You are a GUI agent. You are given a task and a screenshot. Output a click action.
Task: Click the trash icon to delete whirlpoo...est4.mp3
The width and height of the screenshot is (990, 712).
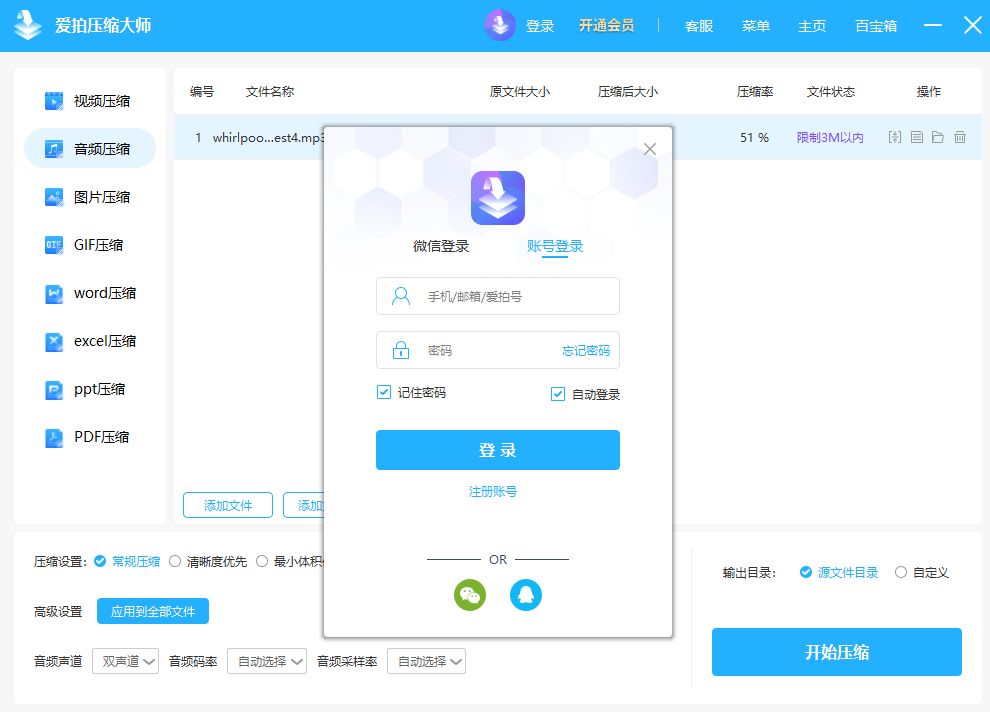point(960,137)
